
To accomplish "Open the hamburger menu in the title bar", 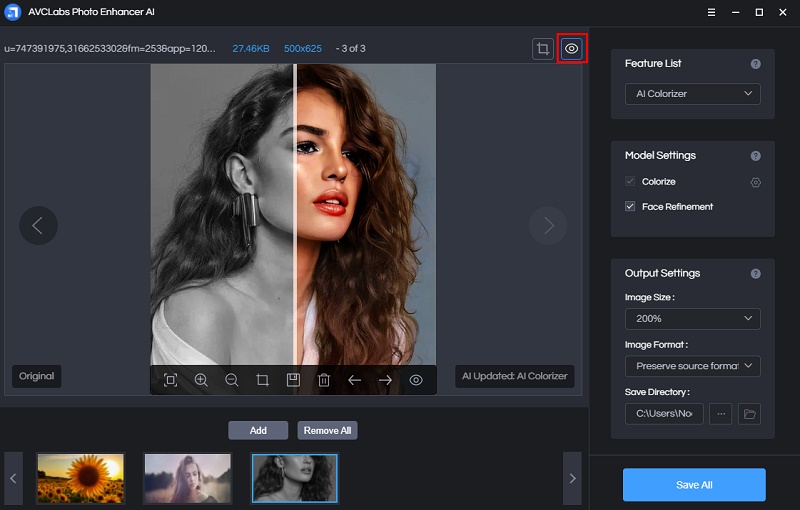I will coord(711,12).
